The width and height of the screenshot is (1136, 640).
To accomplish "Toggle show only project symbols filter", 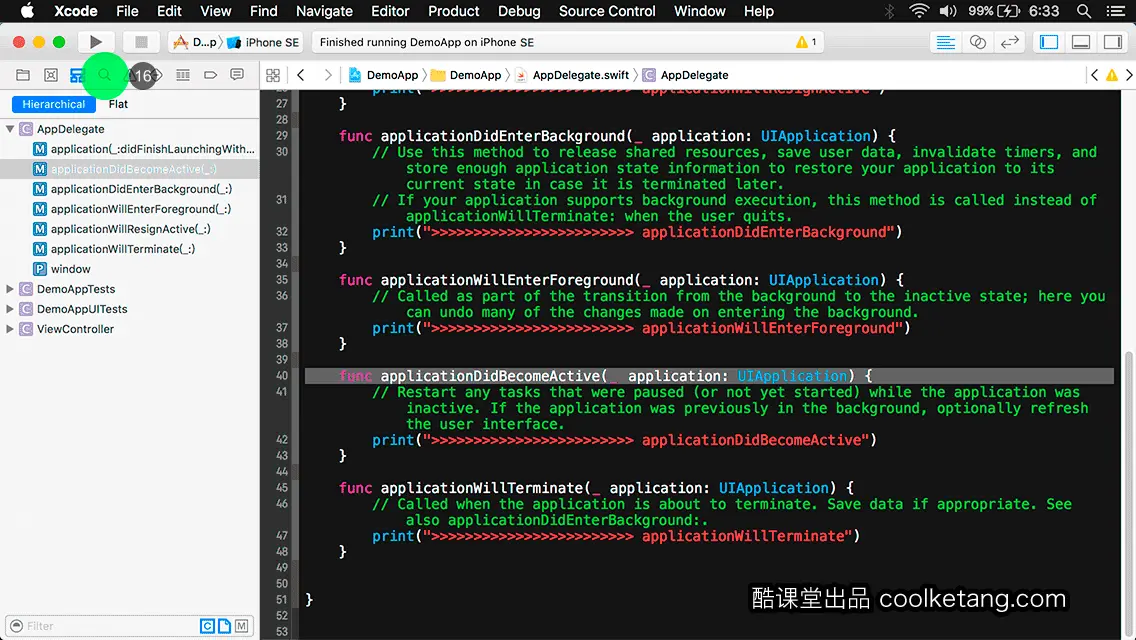I will pos(225,626).
